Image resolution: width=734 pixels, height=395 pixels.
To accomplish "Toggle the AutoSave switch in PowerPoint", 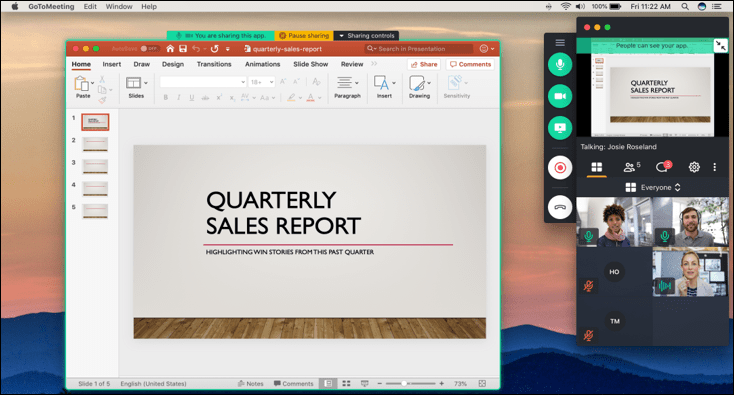I will 149,49.
